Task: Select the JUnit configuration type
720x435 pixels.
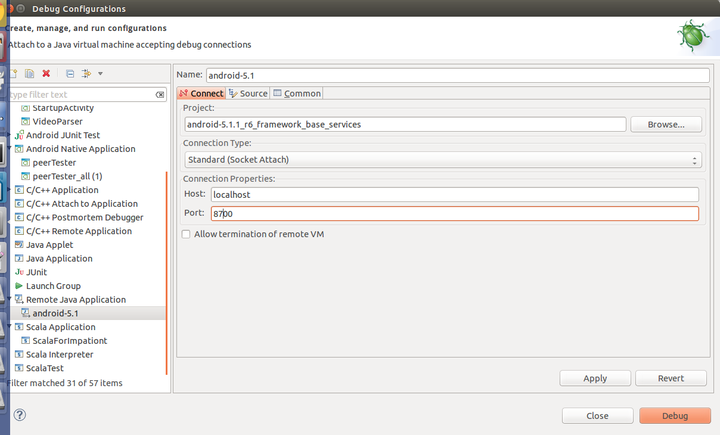Action: tap(37, 272)
